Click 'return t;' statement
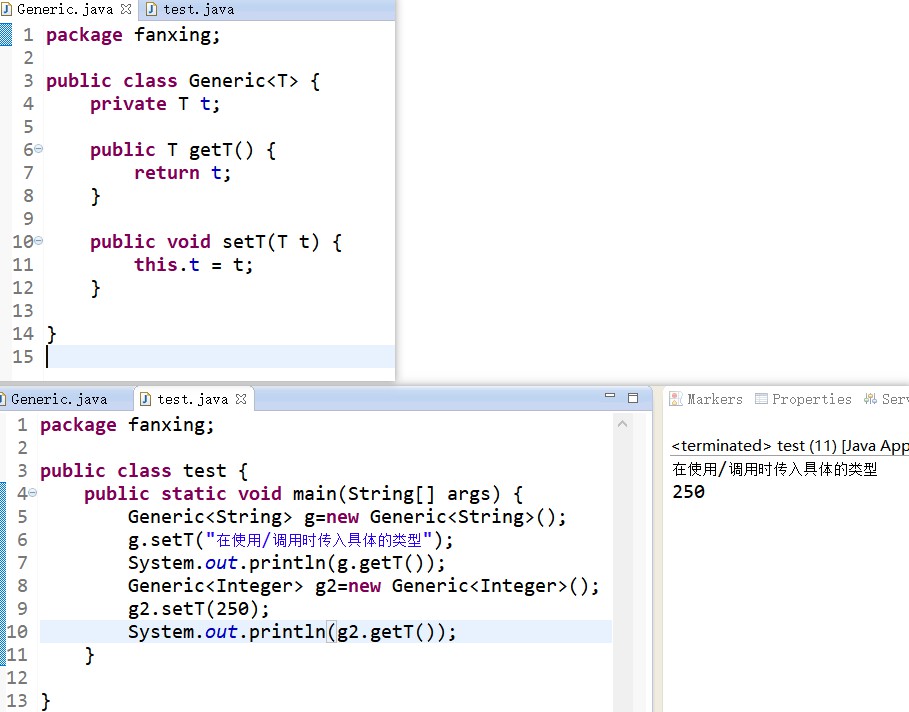This screenshot has height=712, width=909. [x=183, y=173]
